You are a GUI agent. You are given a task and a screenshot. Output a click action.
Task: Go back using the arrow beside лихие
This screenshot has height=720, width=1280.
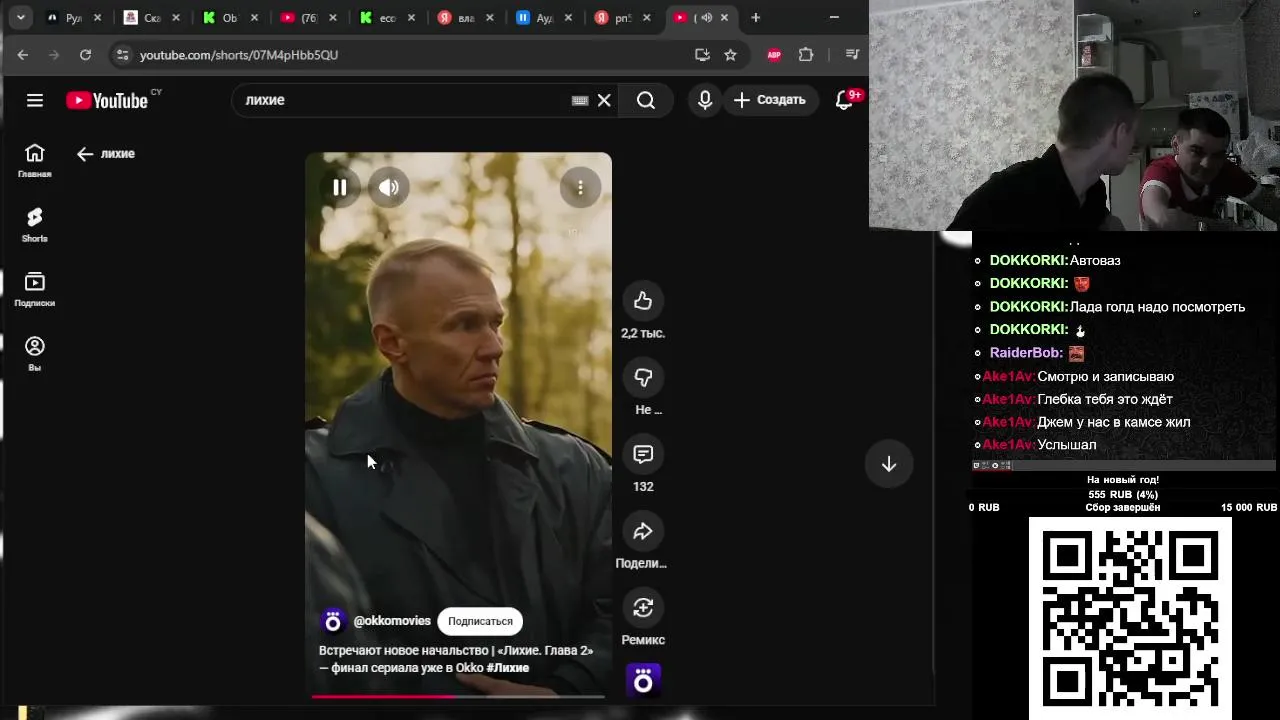tap(85, 154)
